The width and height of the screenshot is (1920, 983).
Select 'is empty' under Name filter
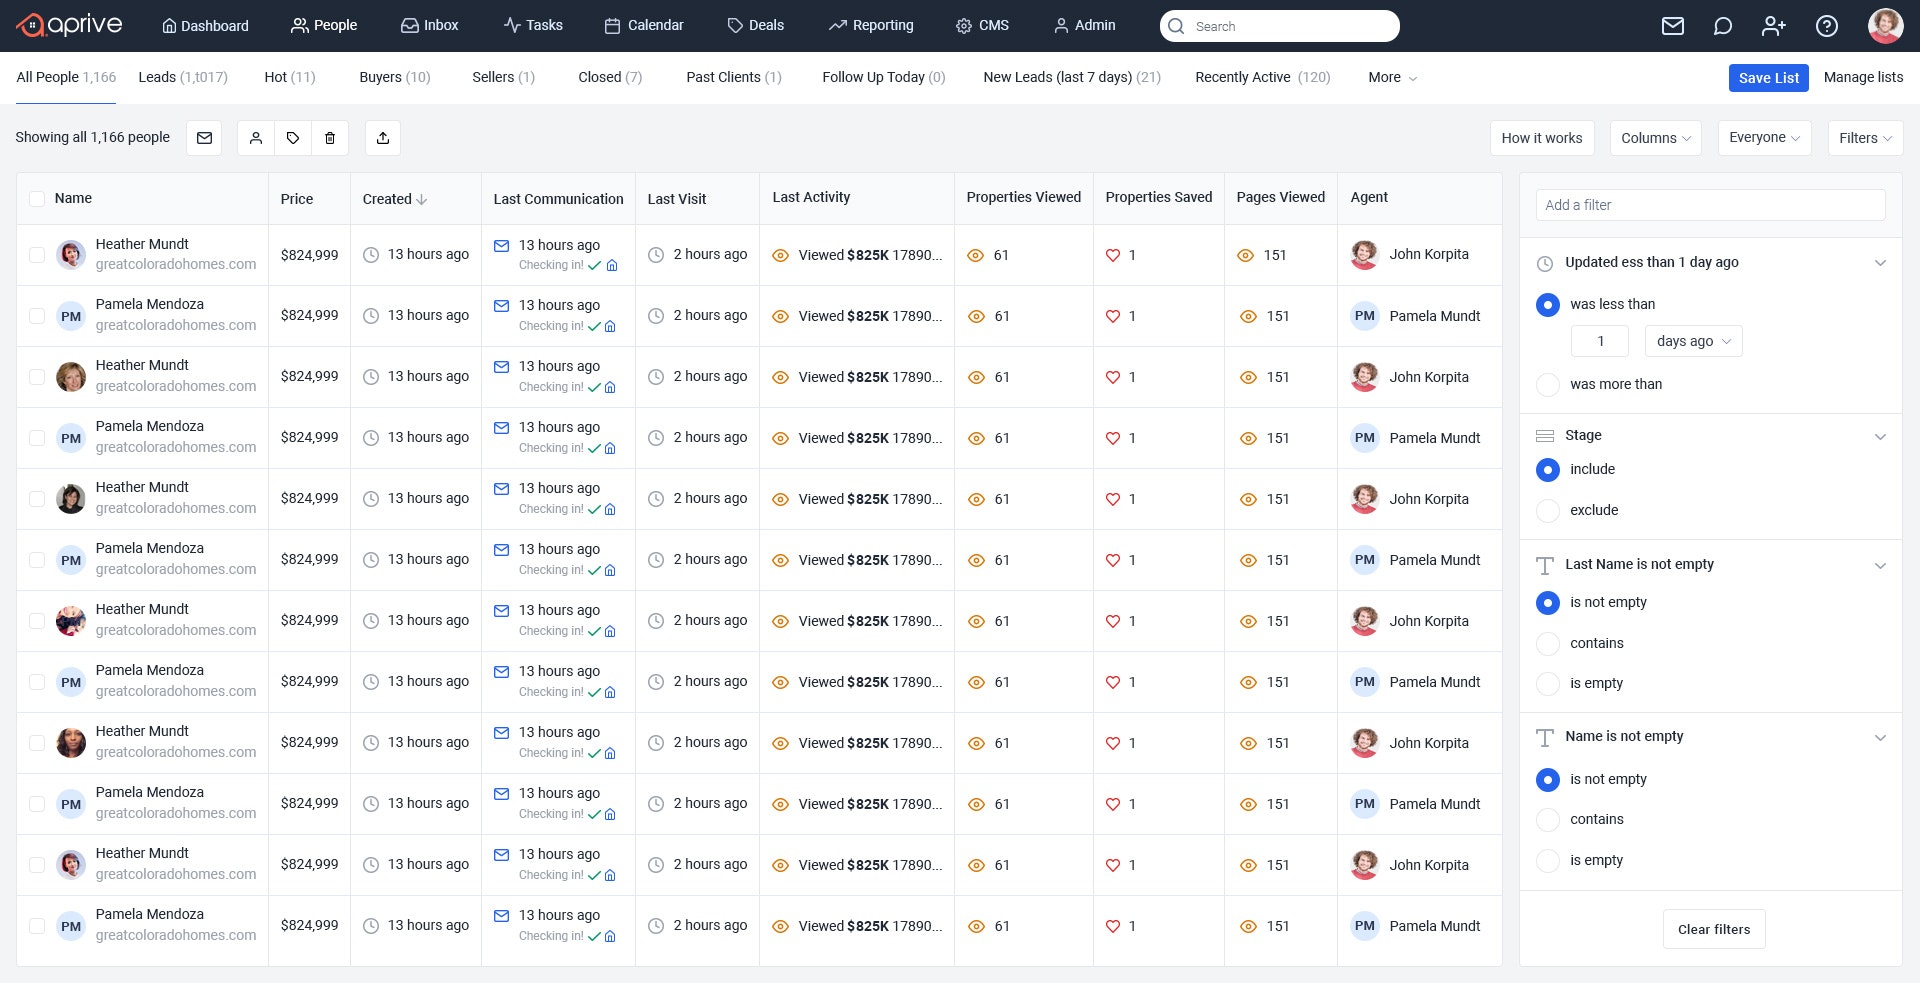(x=1548, y=861)
